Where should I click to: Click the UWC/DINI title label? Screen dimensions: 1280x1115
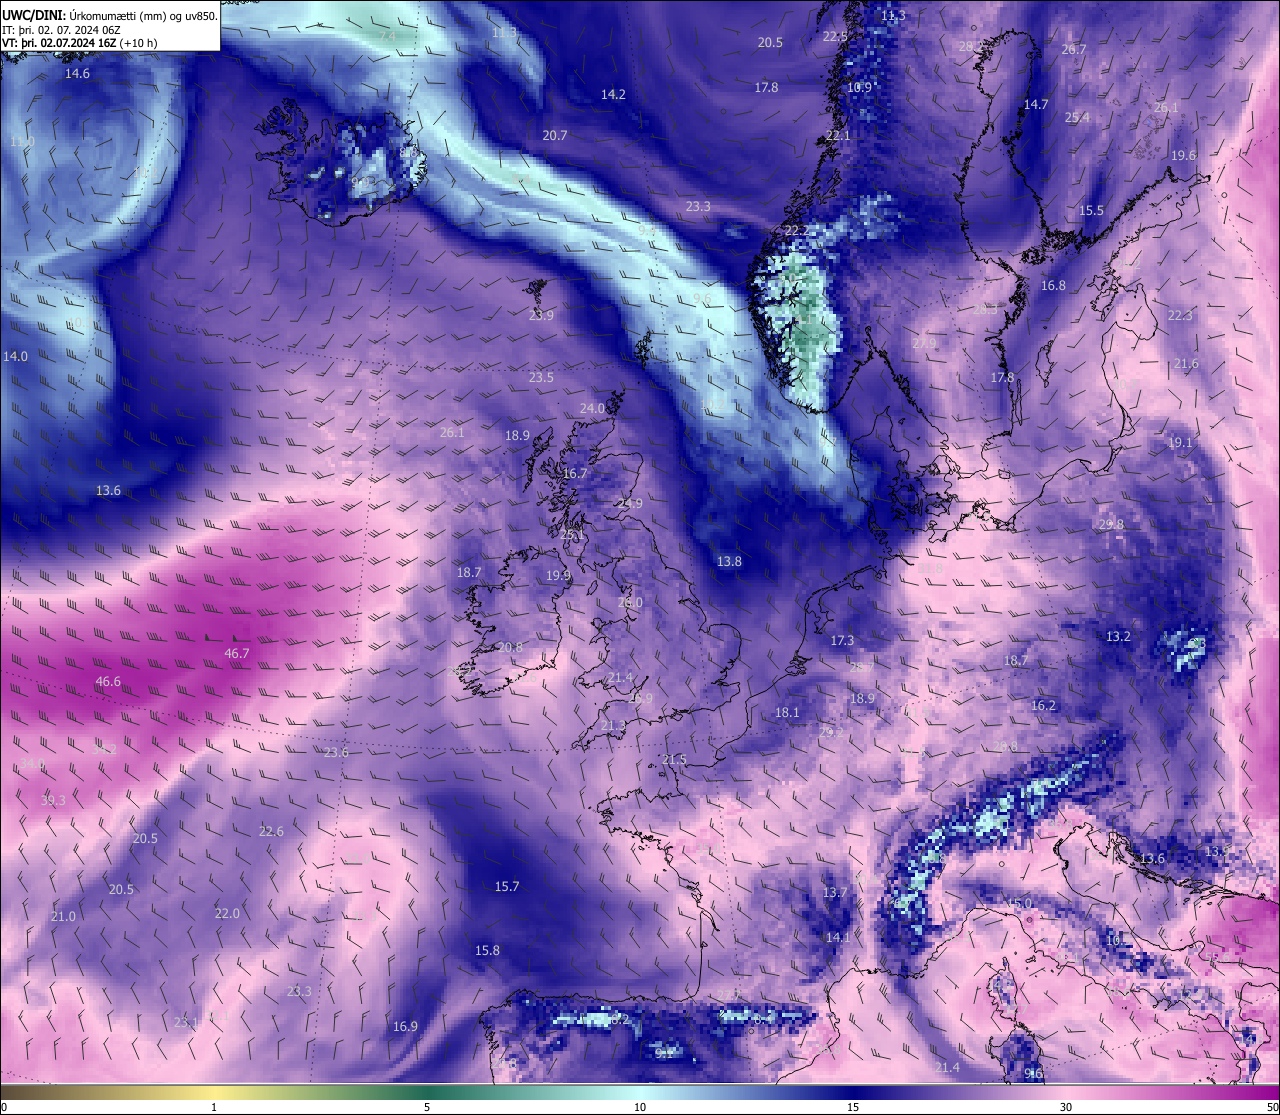click(x=35, y=16)
